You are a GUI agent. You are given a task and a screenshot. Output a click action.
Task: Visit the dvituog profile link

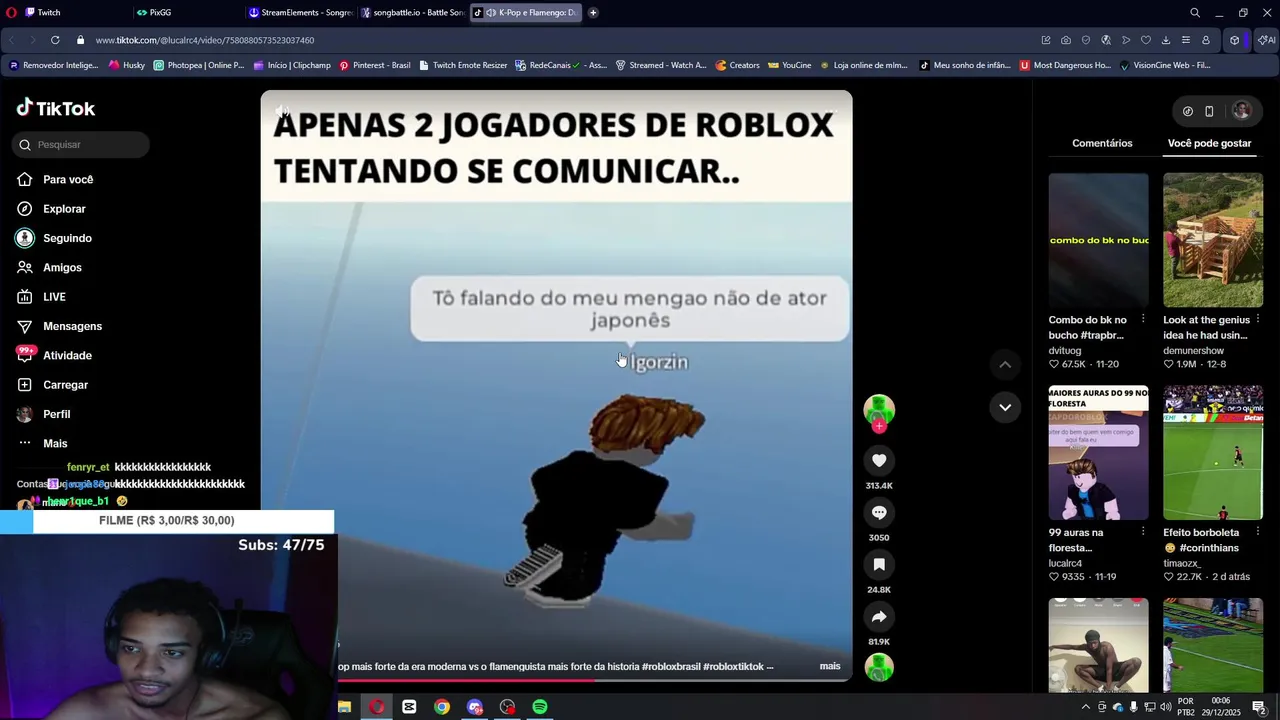(x=1065, y=351)
